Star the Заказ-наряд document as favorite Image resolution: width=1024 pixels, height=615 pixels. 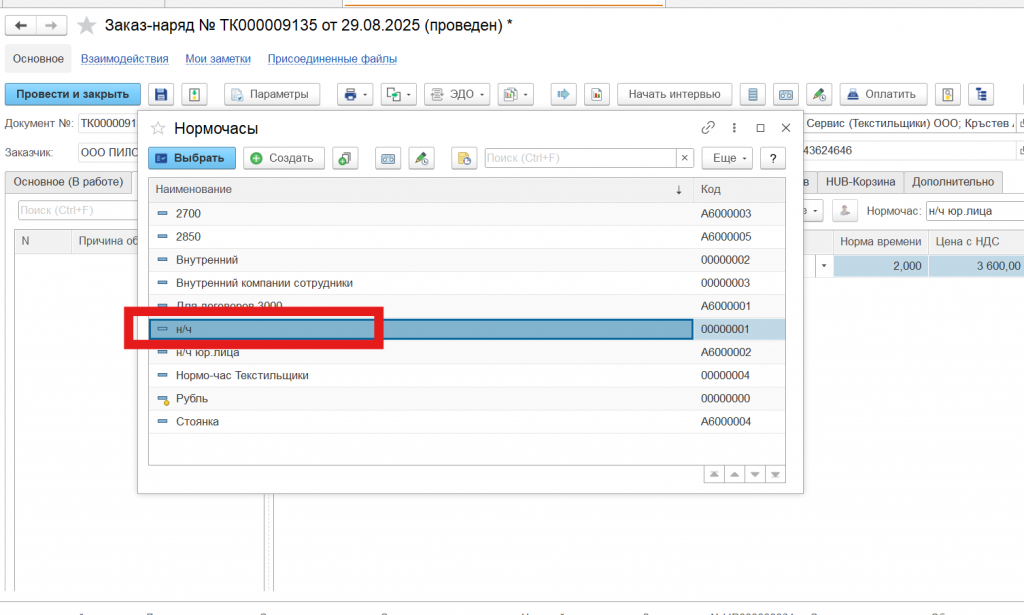[88, 25]
